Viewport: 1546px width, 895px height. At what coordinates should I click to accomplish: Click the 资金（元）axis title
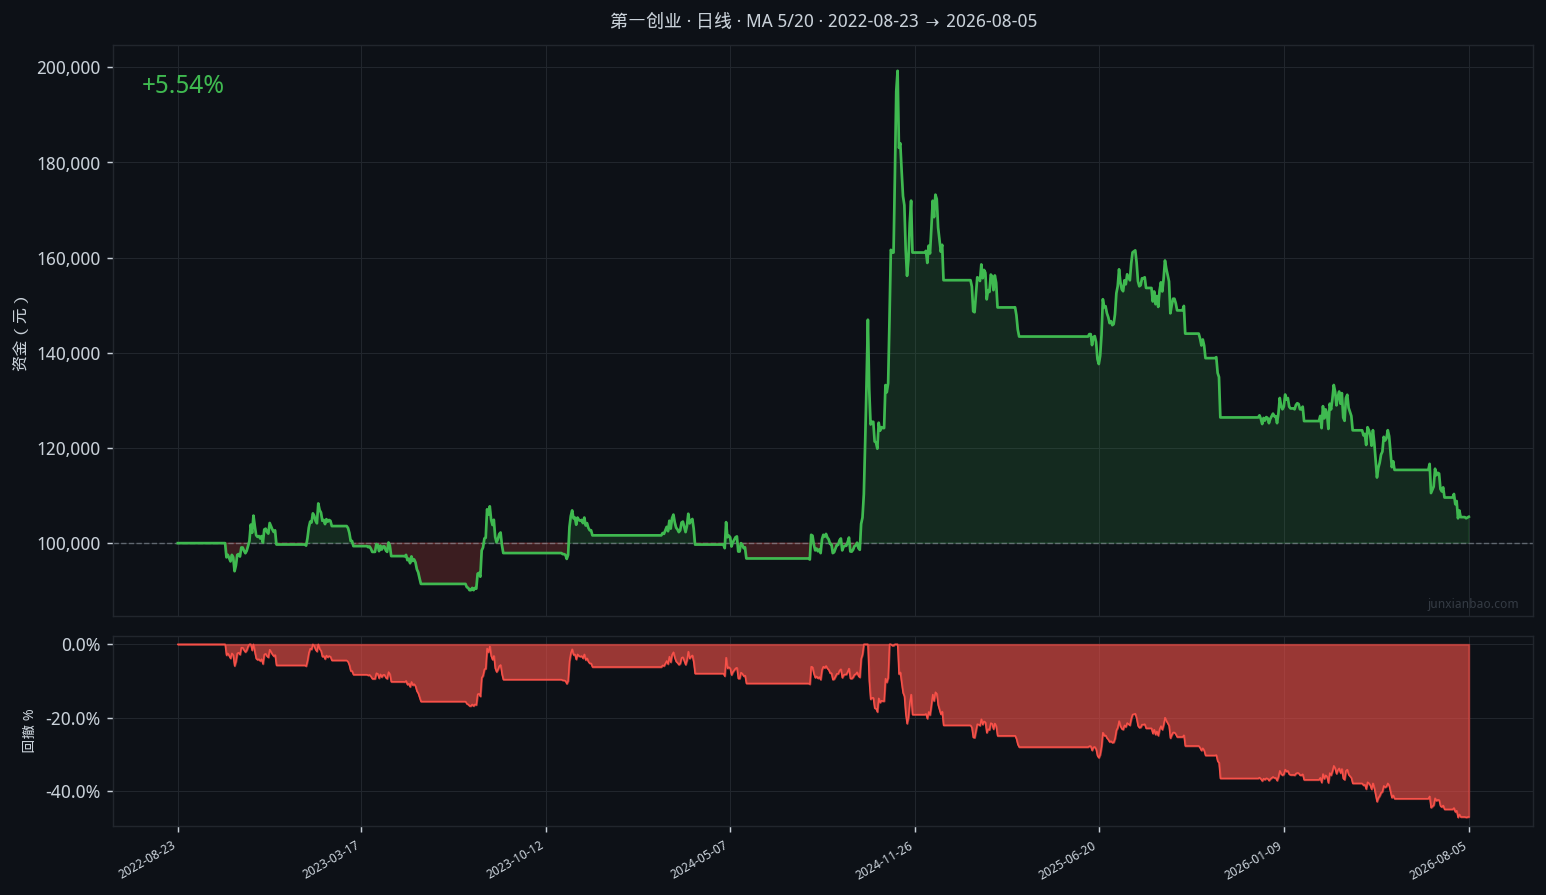[x=20, y=334]
